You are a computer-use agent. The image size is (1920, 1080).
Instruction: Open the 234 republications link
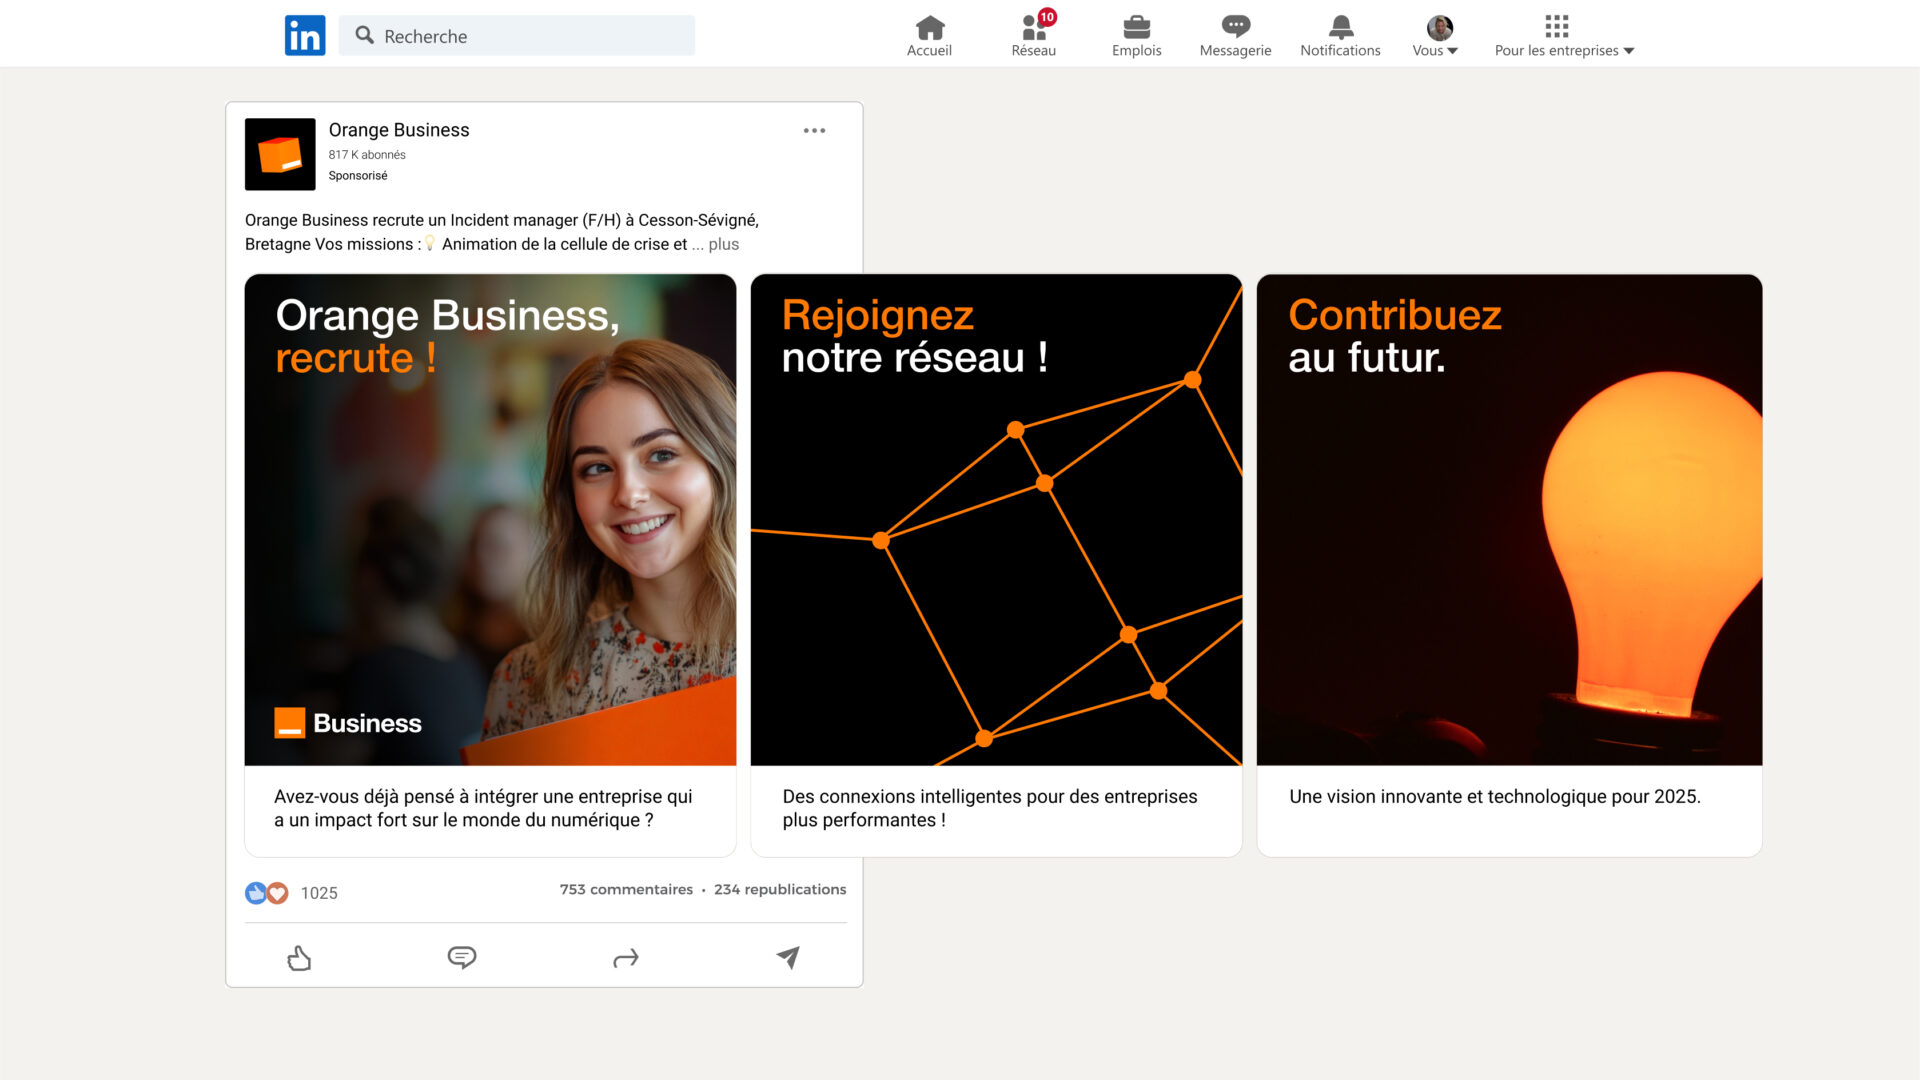(780, 889)
